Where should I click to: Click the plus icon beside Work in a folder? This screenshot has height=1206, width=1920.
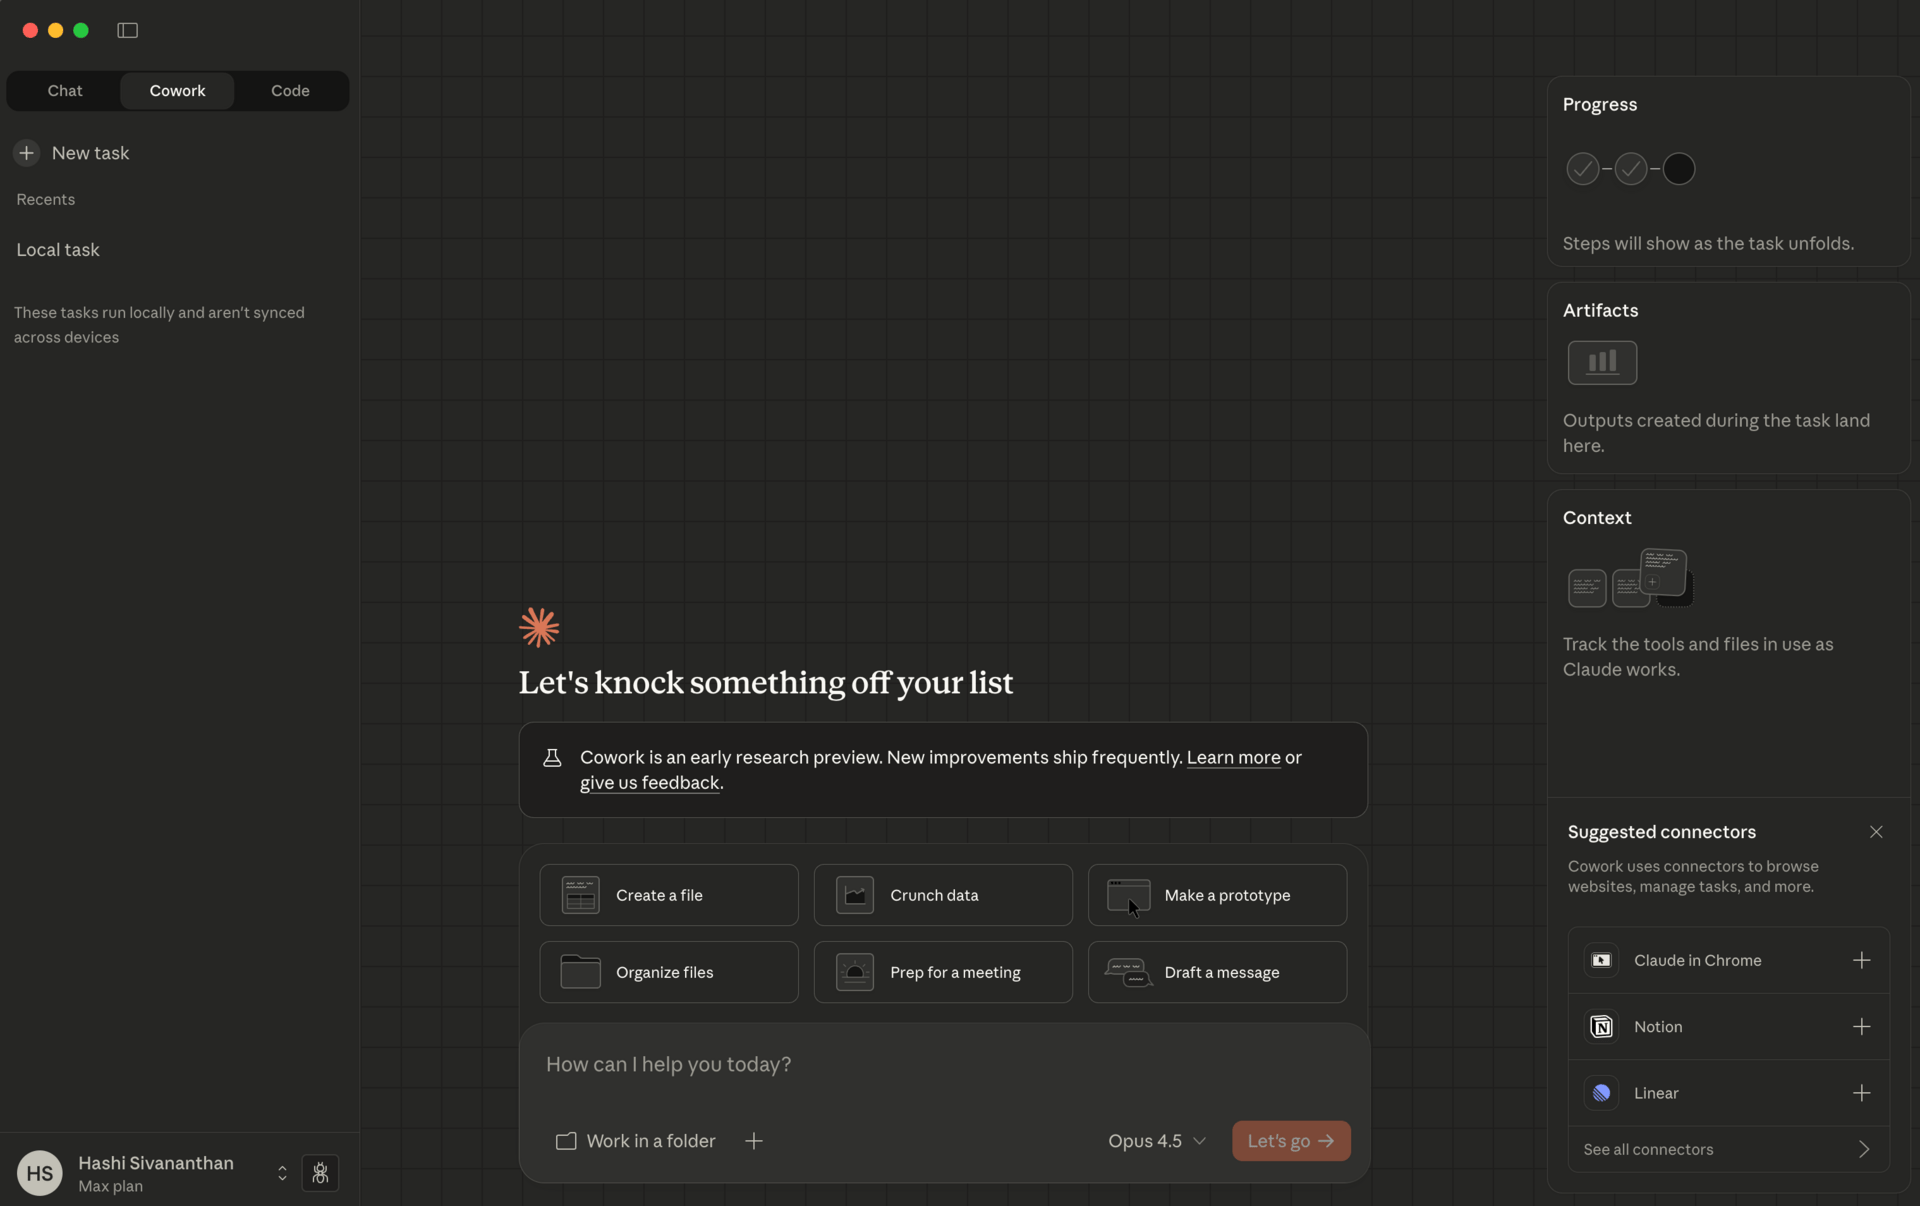[754, 1141]
